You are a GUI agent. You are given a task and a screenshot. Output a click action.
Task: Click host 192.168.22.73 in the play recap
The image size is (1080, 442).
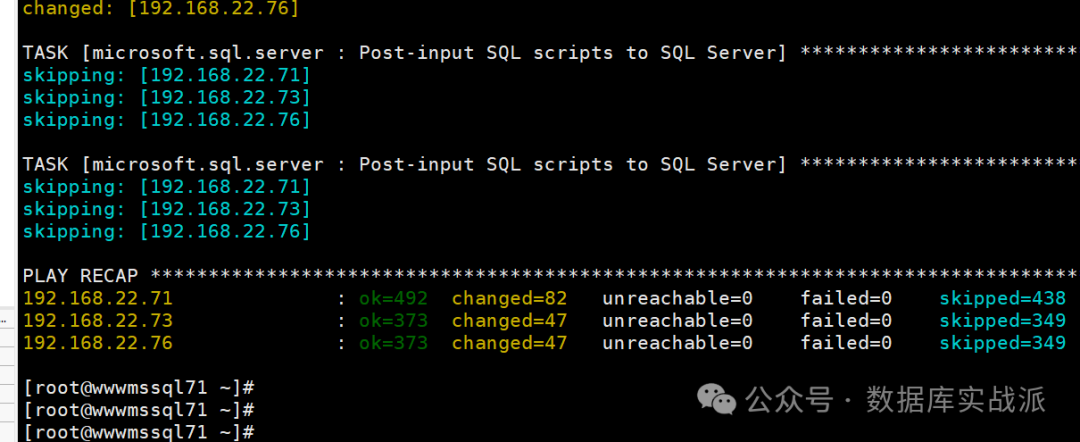(97, 320)
